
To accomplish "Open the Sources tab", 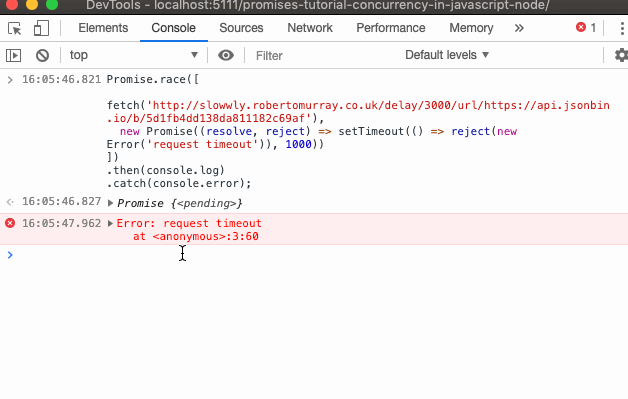I will pyautogui.click(x=241, y=28).
